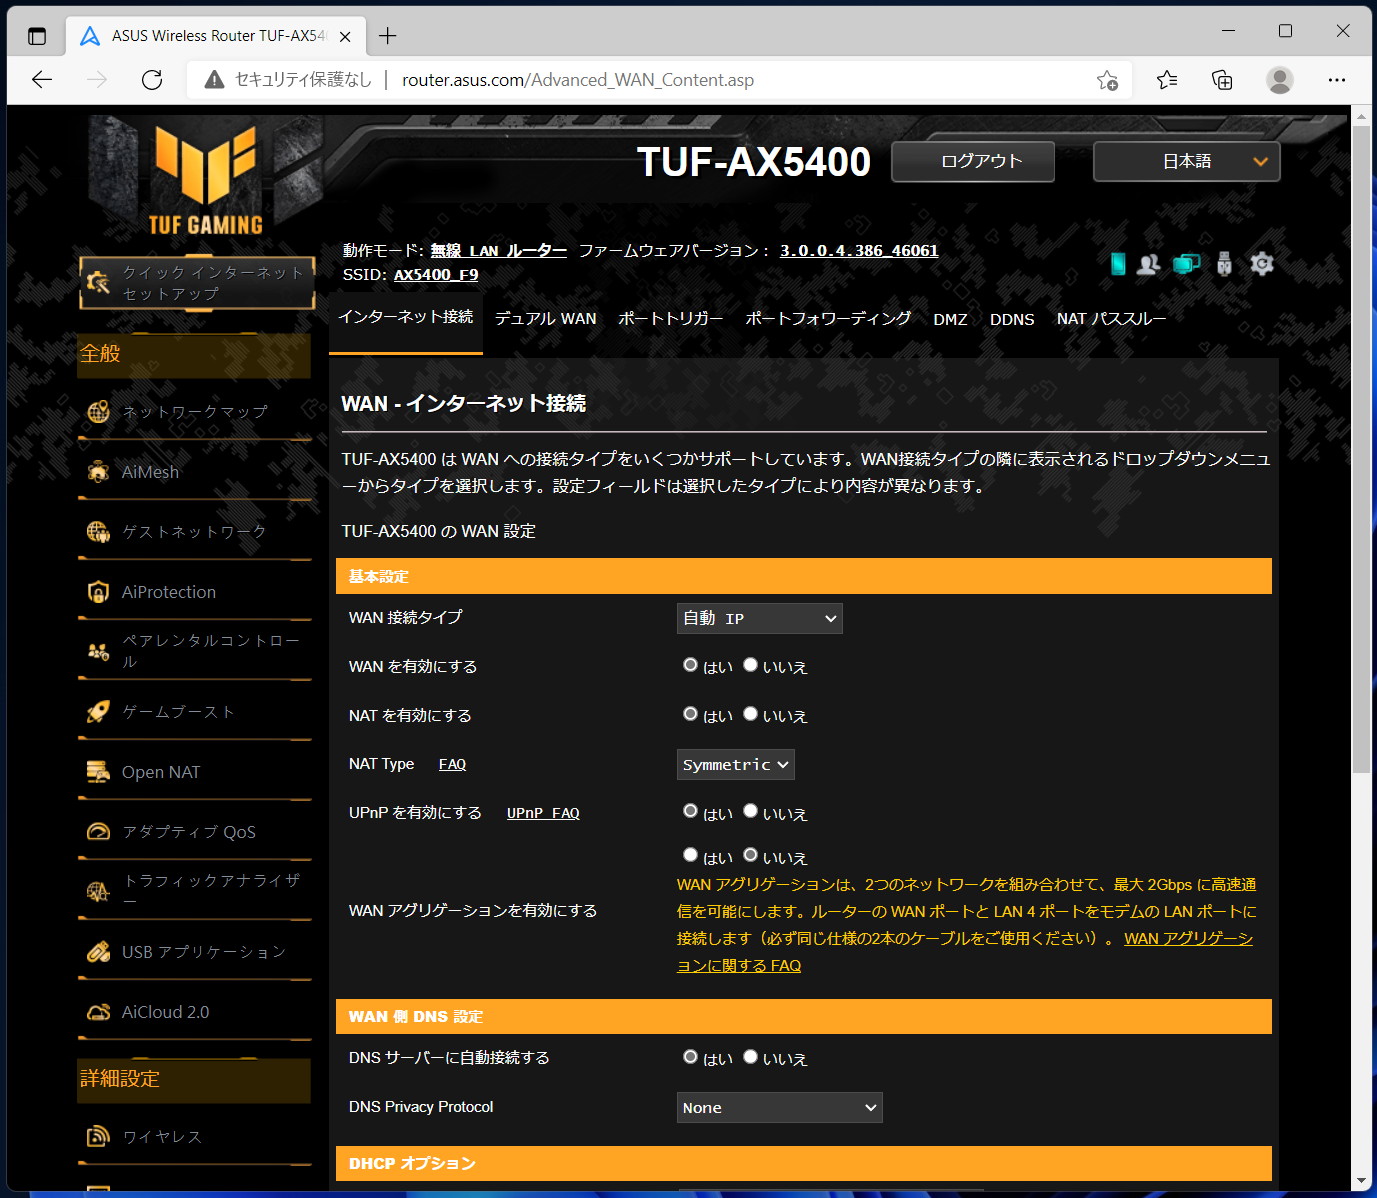Screen dimensions: 1377x1198
Task: Open browser favorites star list icon
Action: 1167,80
